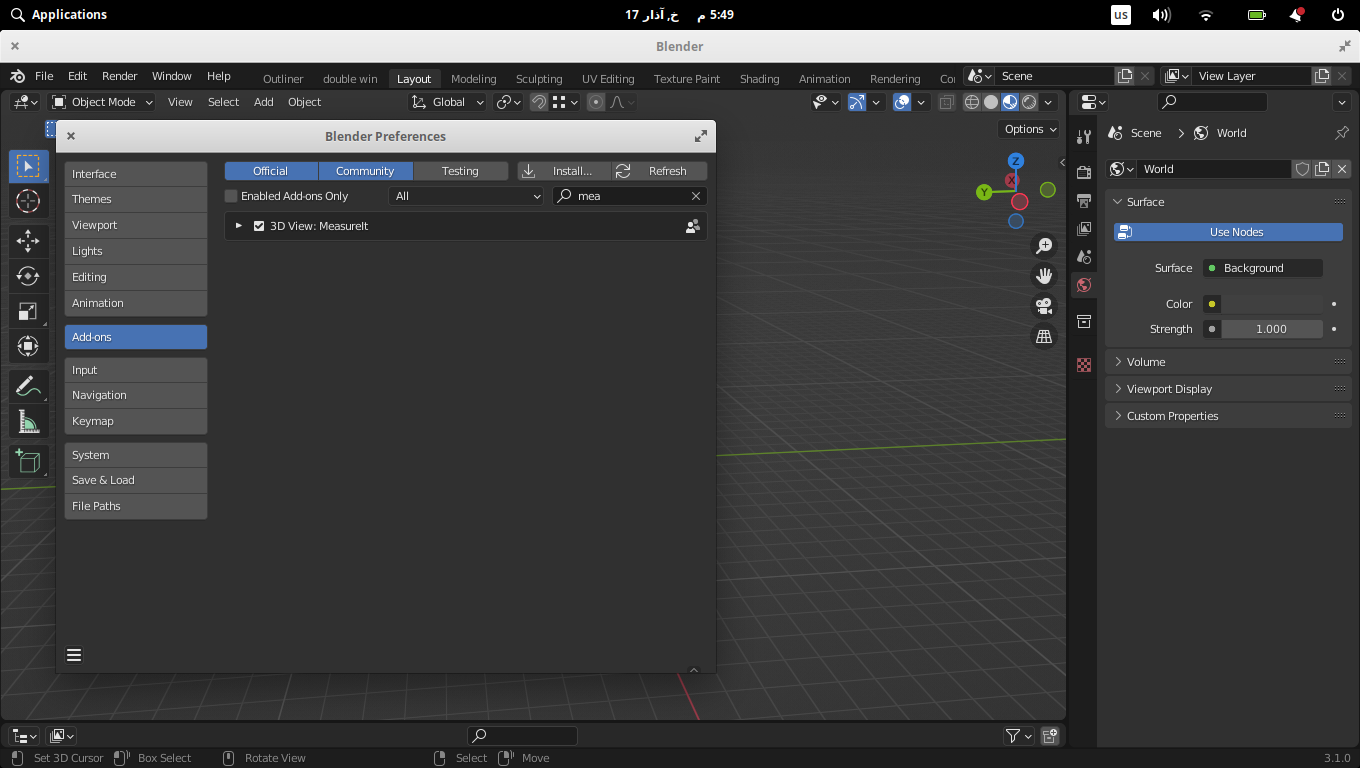This screenshot has height=768, width=1360.
Task: Open Collection properties tab (archive box icon)
Action: point(1084,321)
